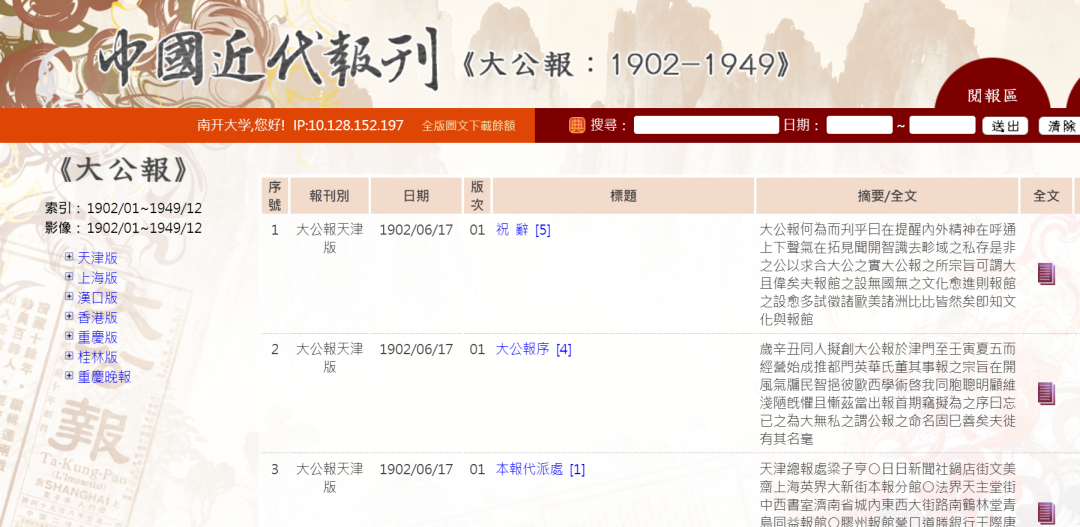Click the 索引:1902/01~1949/12 text
This screenshot has height=527, width=1080.
click(x=124, y=208)
